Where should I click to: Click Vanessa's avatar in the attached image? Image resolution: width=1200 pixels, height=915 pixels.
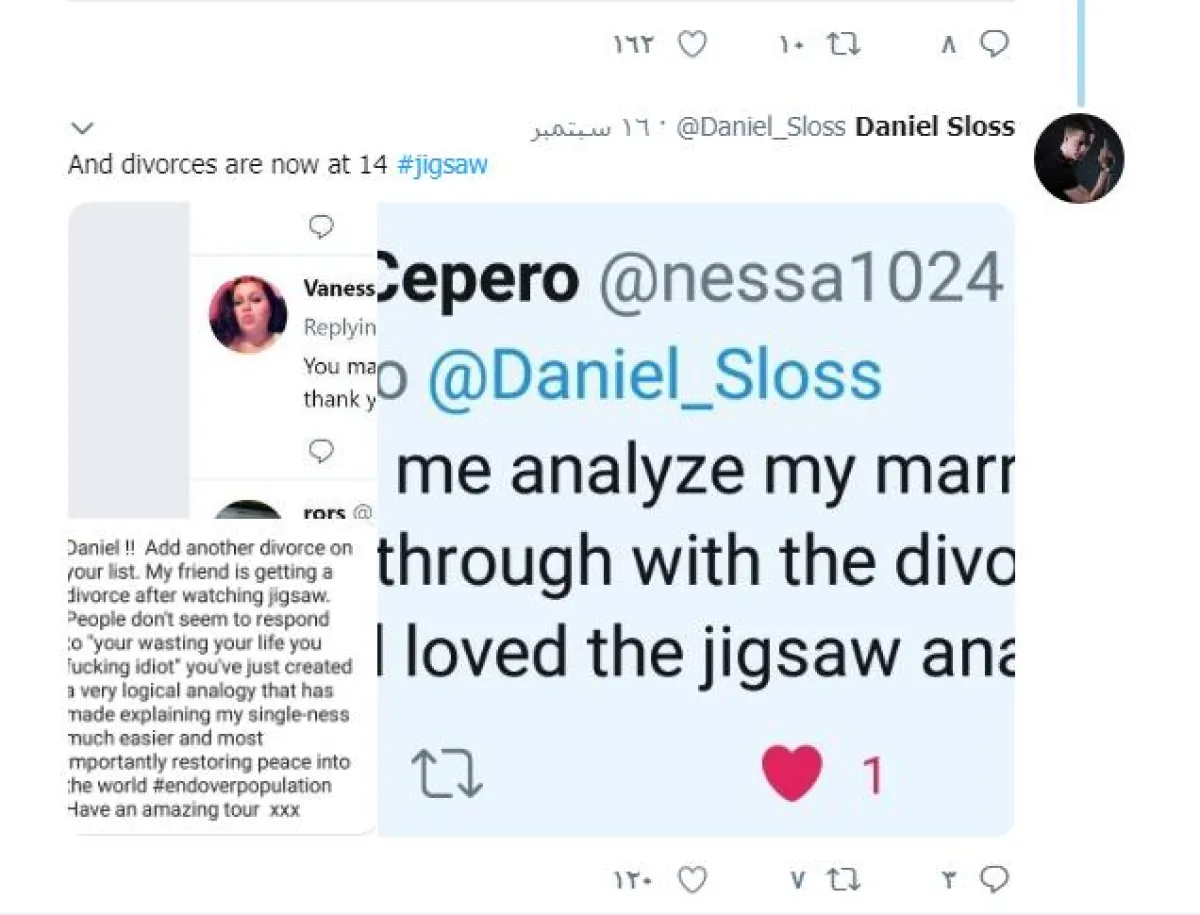(x=248, y=314)
